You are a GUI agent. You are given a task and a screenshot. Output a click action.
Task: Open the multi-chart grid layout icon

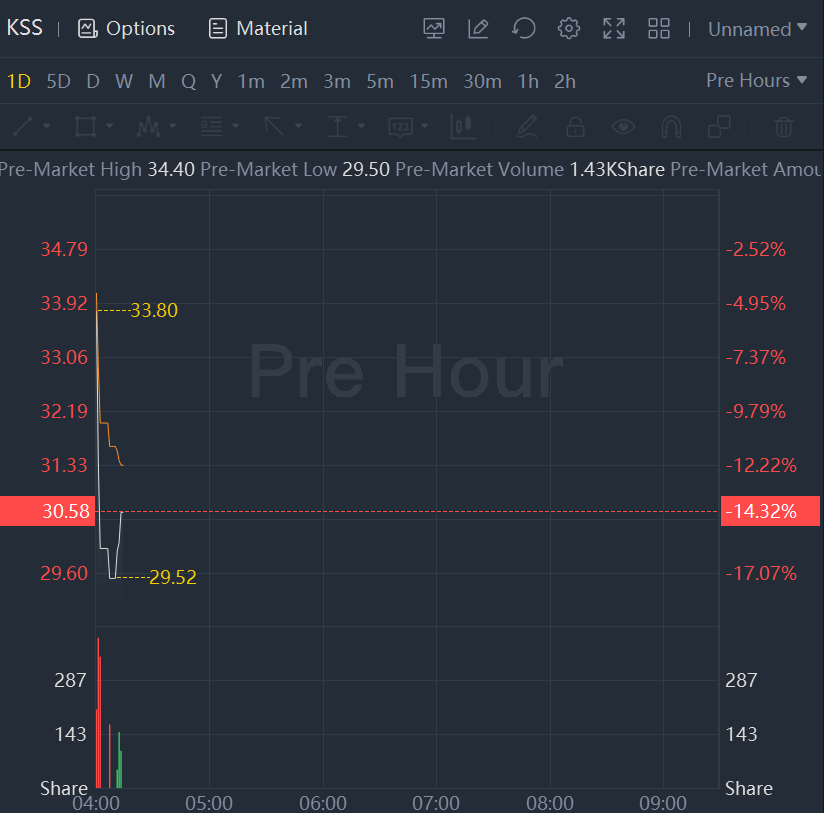pos(659,29)
